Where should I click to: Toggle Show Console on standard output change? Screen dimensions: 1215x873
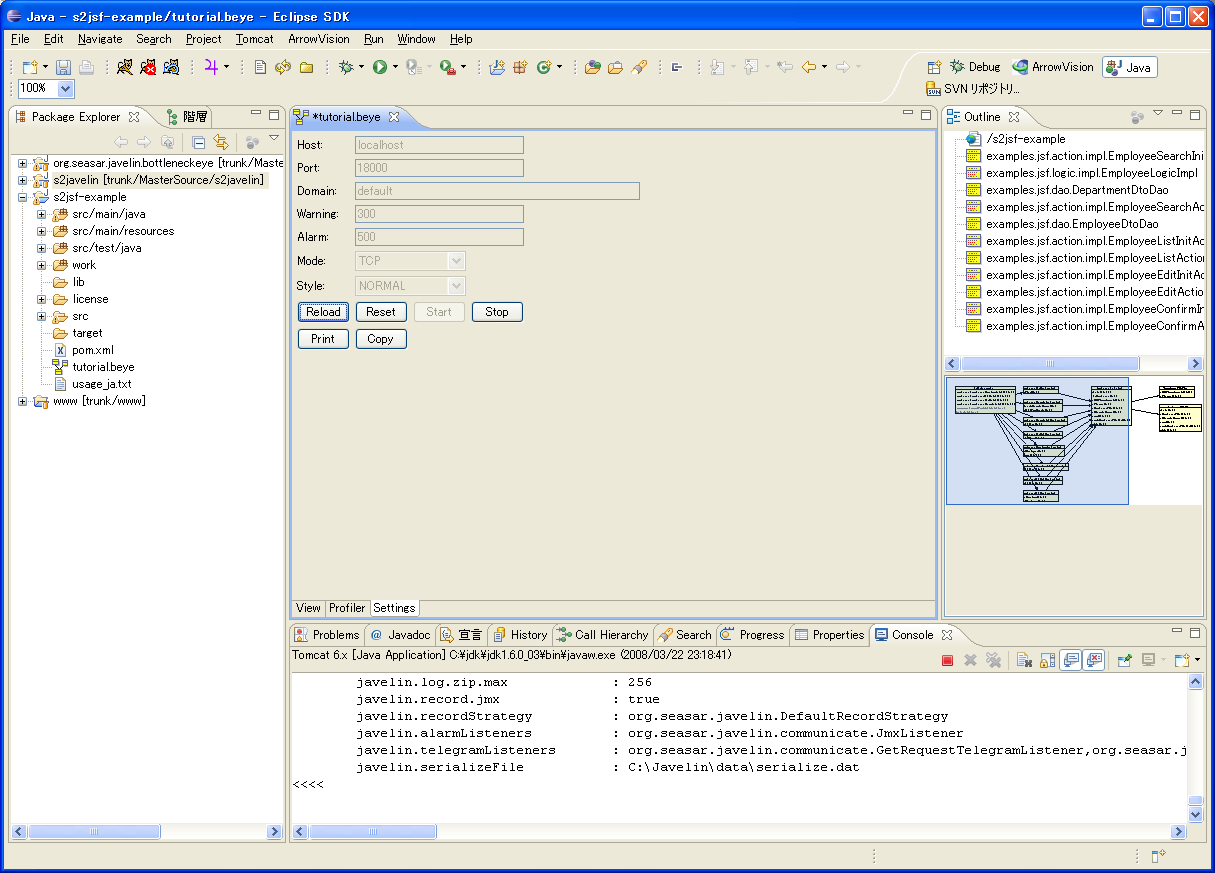[x=1070, y=660]
